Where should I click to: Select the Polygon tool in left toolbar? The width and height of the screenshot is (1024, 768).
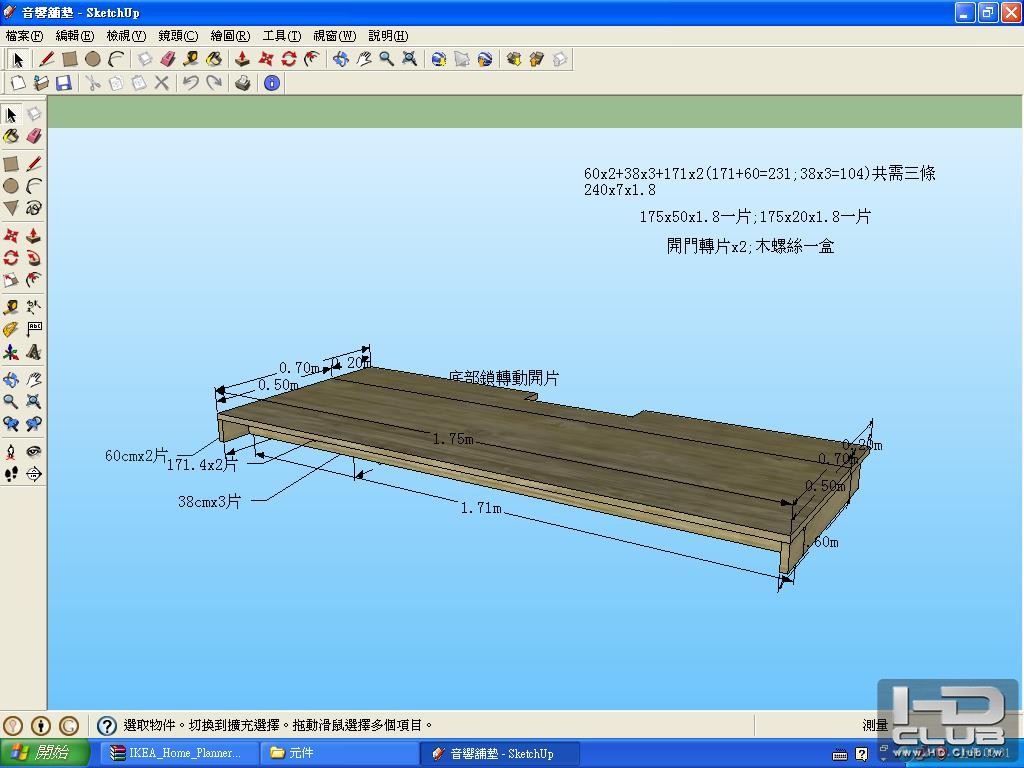tap(11, 208)
